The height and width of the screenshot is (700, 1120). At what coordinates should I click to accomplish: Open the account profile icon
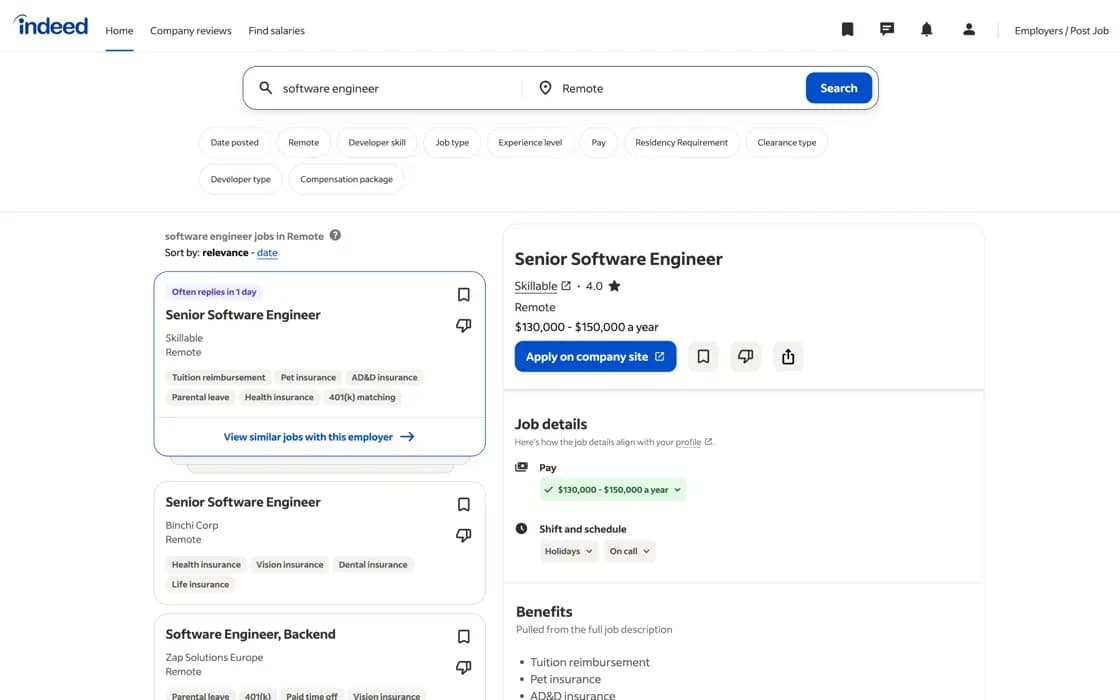point(969,29)
